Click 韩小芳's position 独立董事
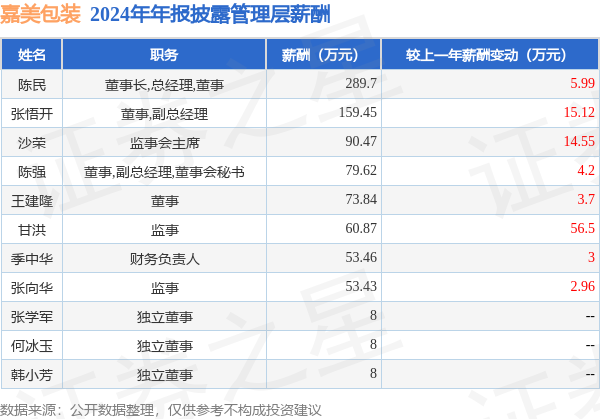This screenshot has width=600, height=419. [x=164, y=375]
